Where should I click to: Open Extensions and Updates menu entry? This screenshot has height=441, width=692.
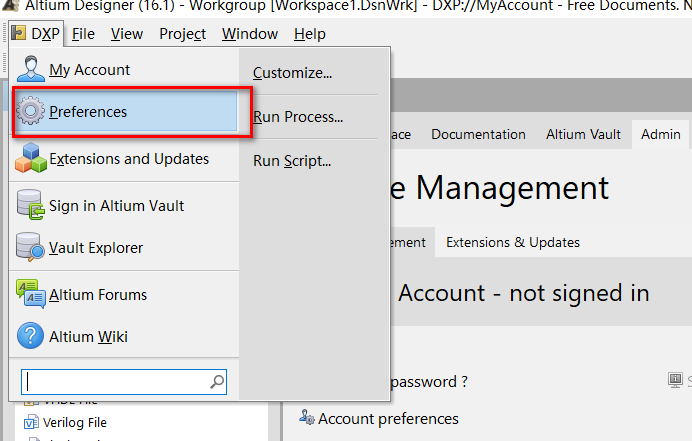pos(124,158)
